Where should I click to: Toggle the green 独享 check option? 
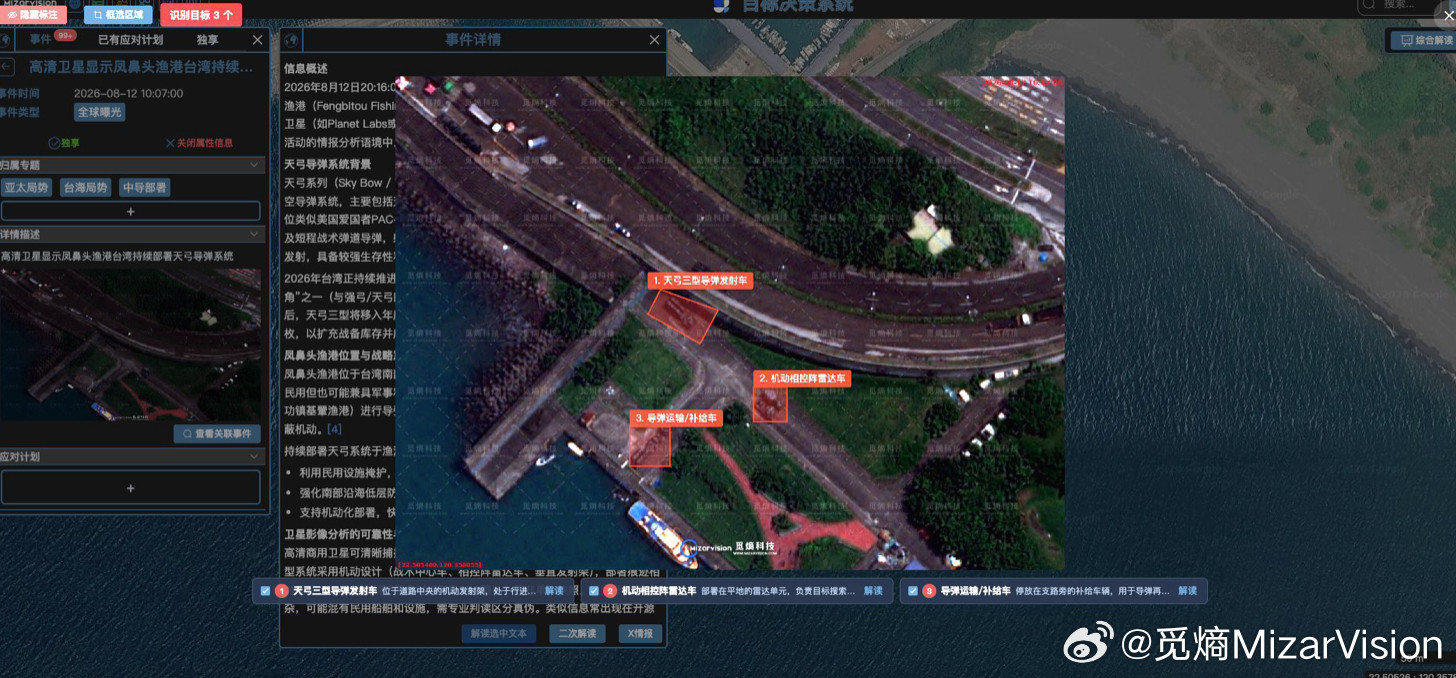[x=64, y=143]
